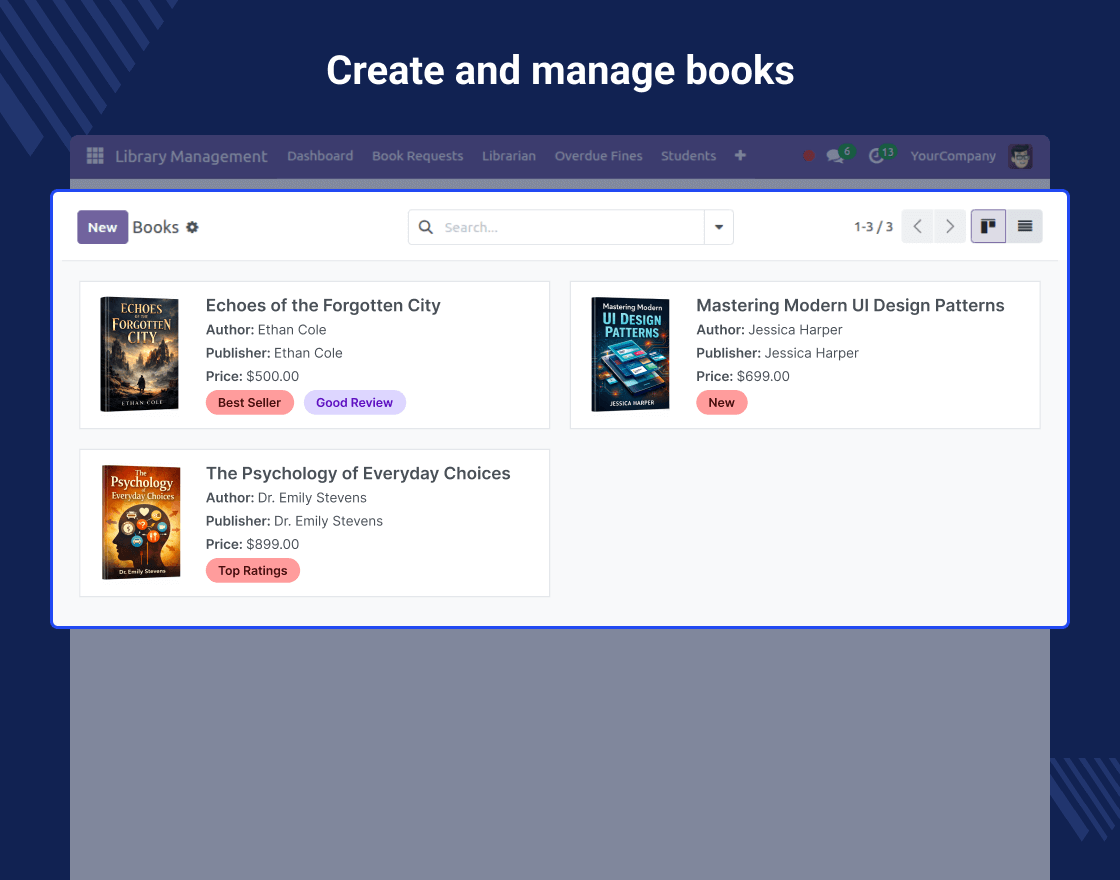Click the Price: $699.00 value
1120x880 pixels.
coord(763,376)
